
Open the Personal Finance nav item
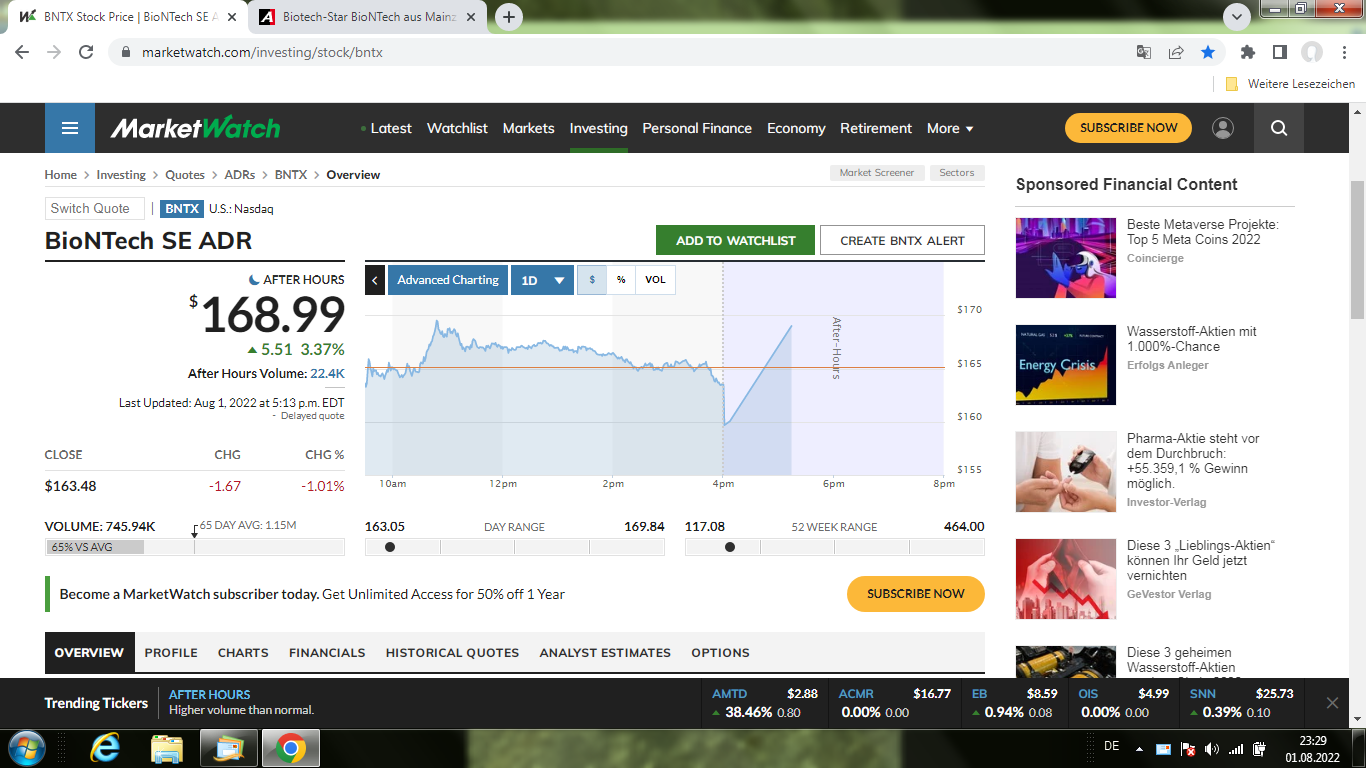(697, 128)
